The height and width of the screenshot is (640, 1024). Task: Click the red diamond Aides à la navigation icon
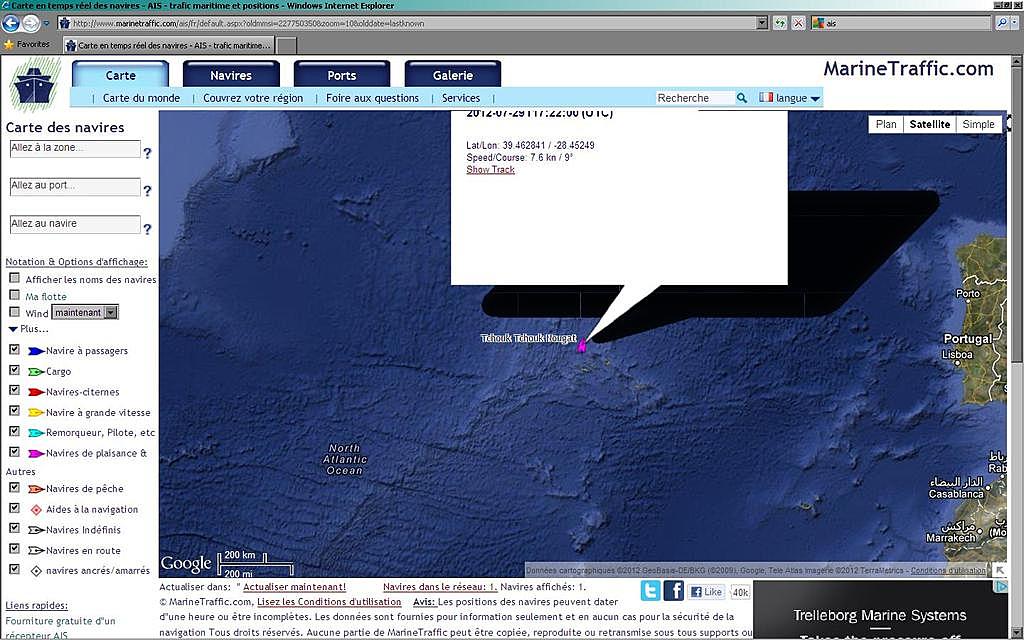pyautogui.click(x=36, y=509)
